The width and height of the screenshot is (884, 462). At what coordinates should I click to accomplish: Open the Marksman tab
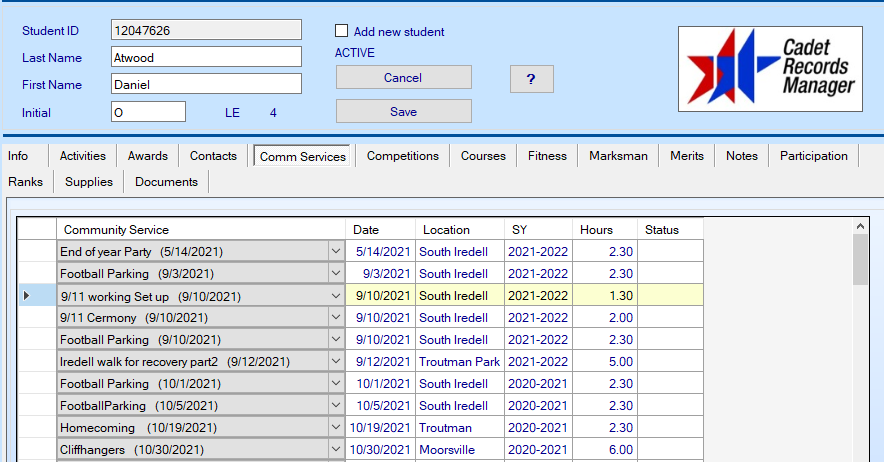618,156
